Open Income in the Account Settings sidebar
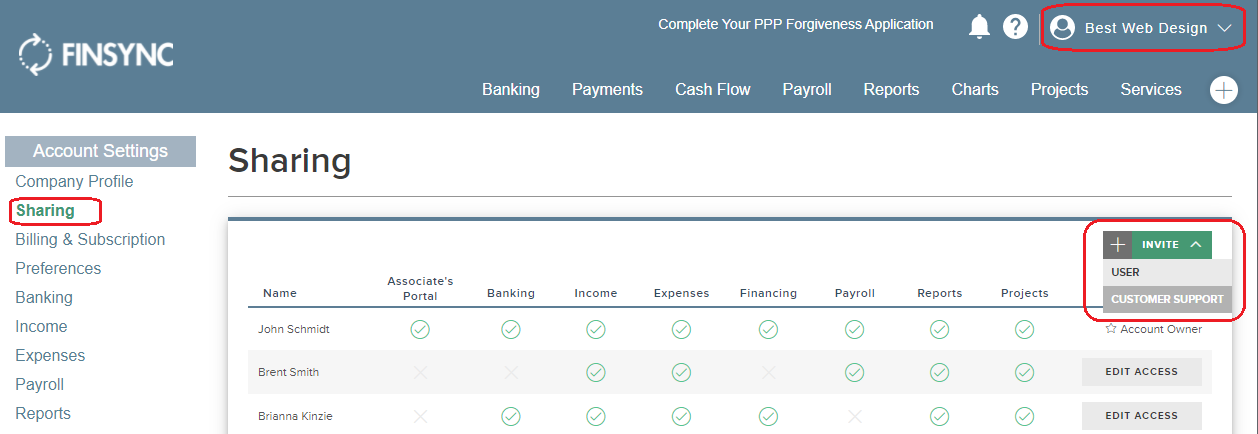1258x434 pixels. (41, 326)
